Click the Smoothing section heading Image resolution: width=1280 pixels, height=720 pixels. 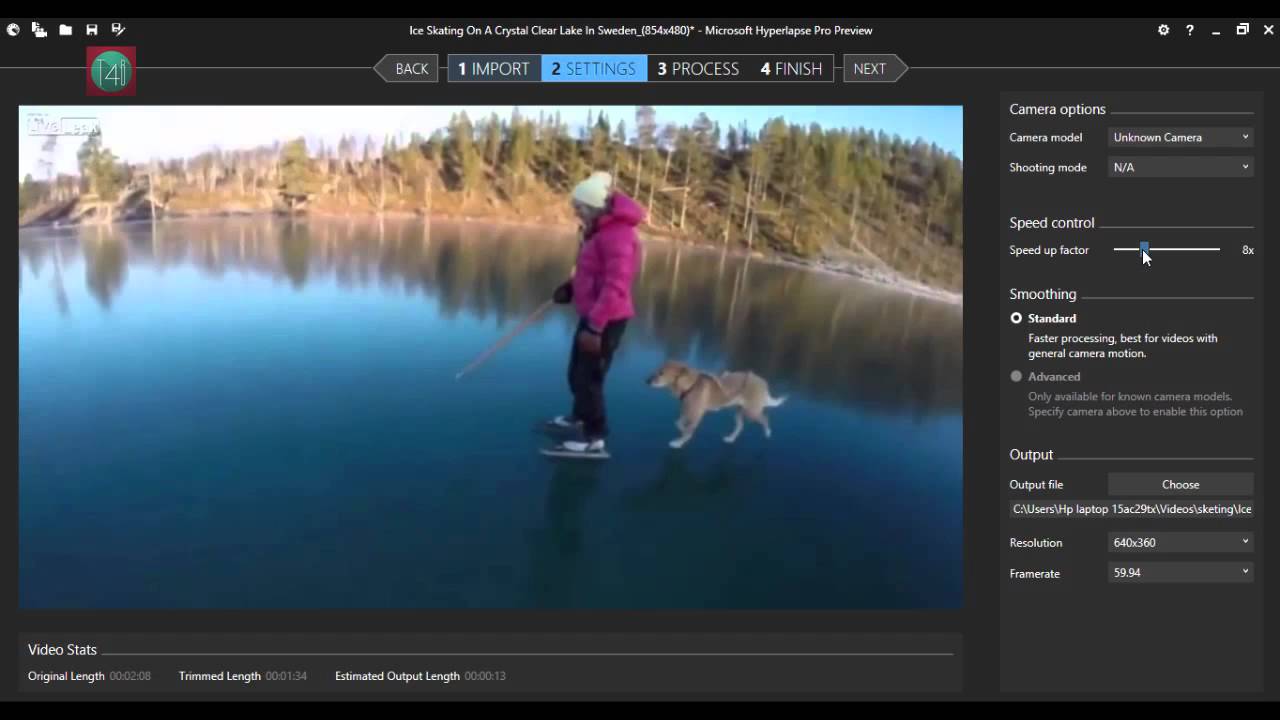(x=1043, y=294)
